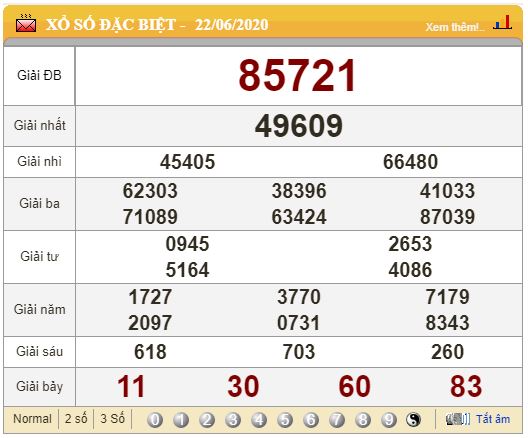Image resolution: width=528 pixels, height=438 pixels.
Task: Select digit 8 filter ball
Action: [363, 420]
